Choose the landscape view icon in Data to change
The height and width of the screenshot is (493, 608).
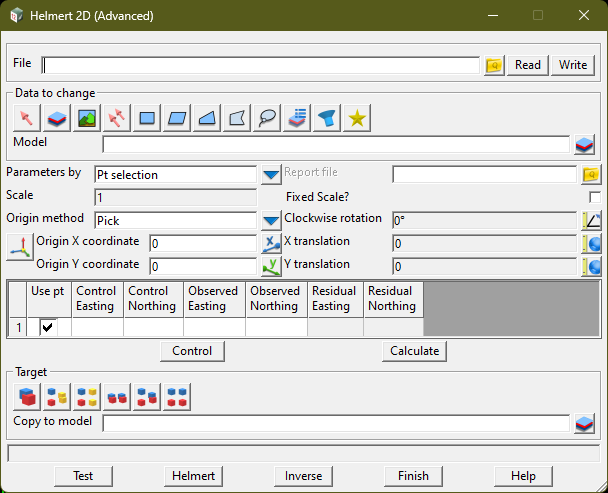point(87,118)
